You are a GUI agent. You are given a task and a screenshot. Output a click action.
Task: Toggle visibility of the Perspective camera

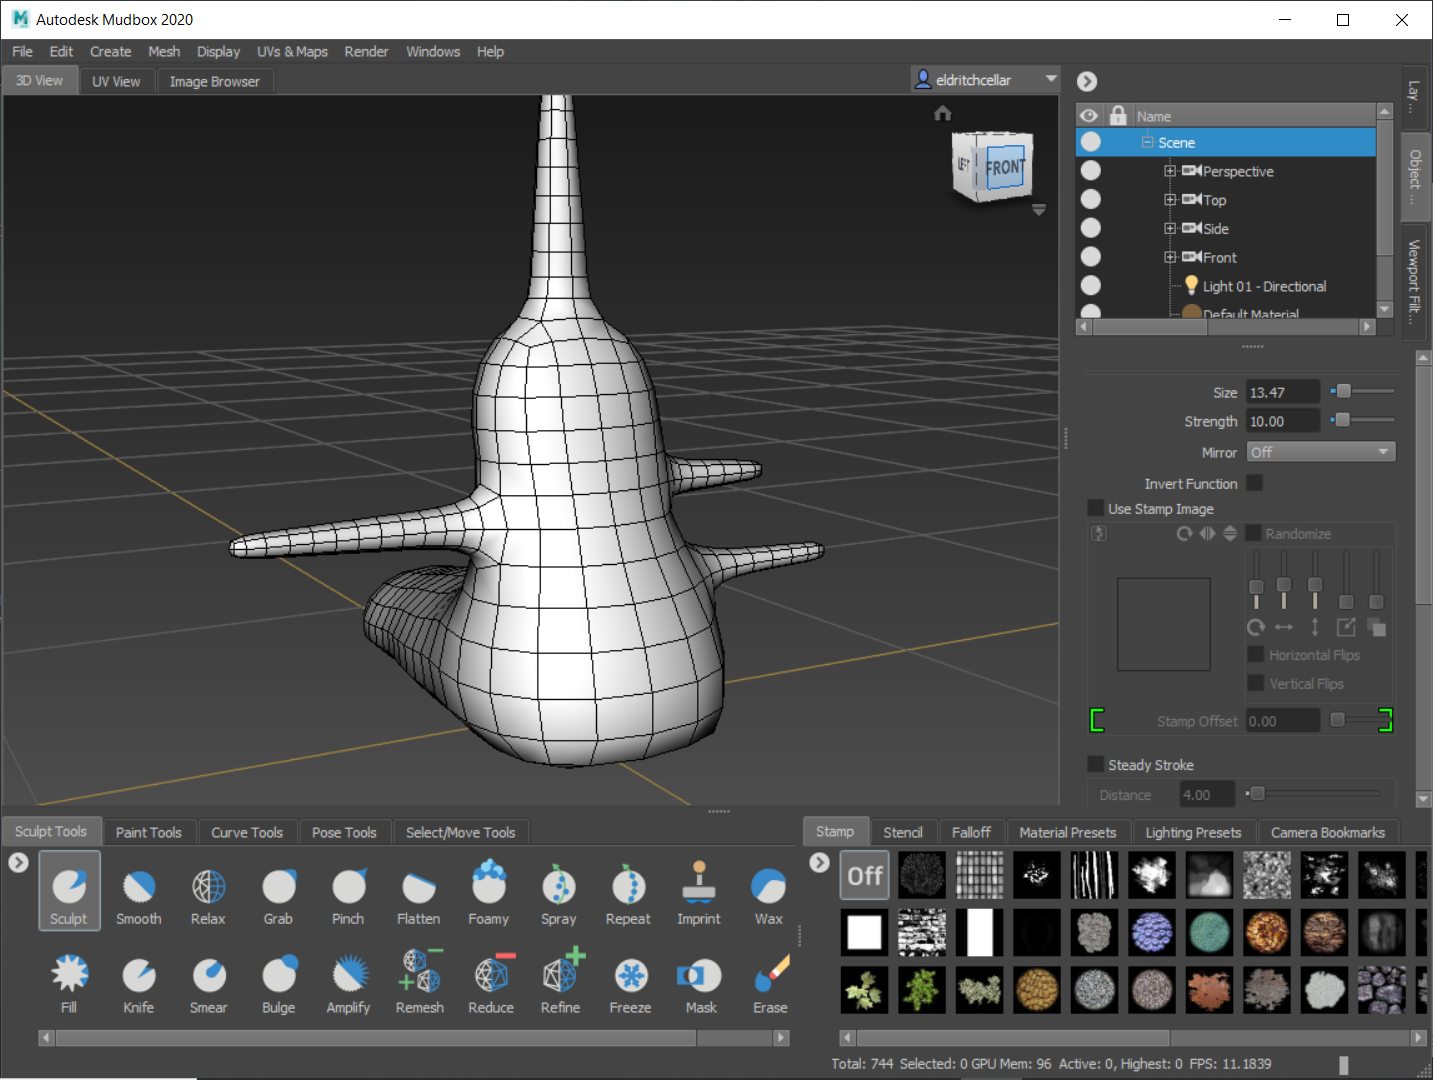click(x=1090, y=171)
